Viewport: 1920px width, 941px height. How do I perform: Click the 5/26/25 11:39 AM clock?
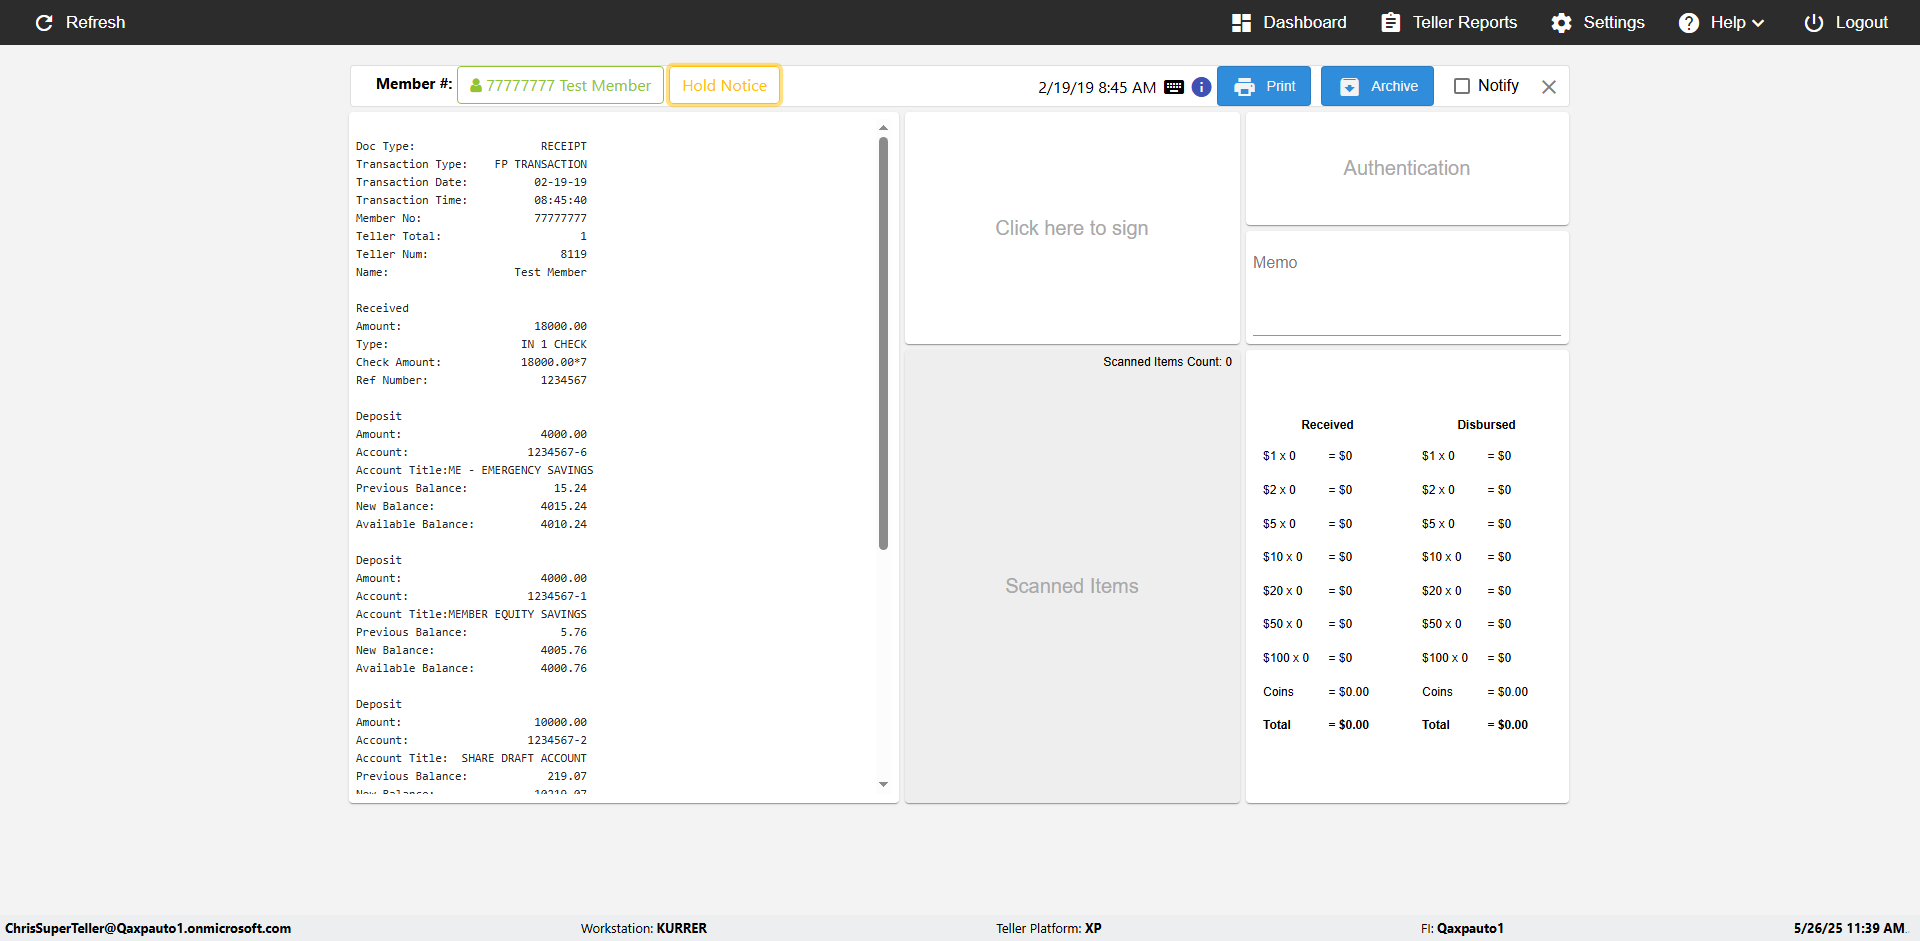1849,928
